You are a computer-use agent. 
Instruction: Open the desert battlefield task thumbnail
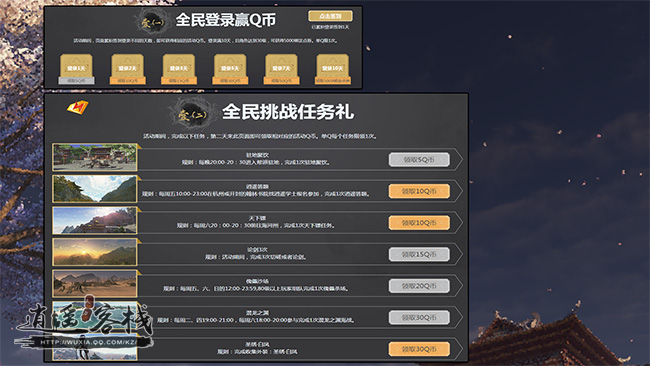(95, 284)
